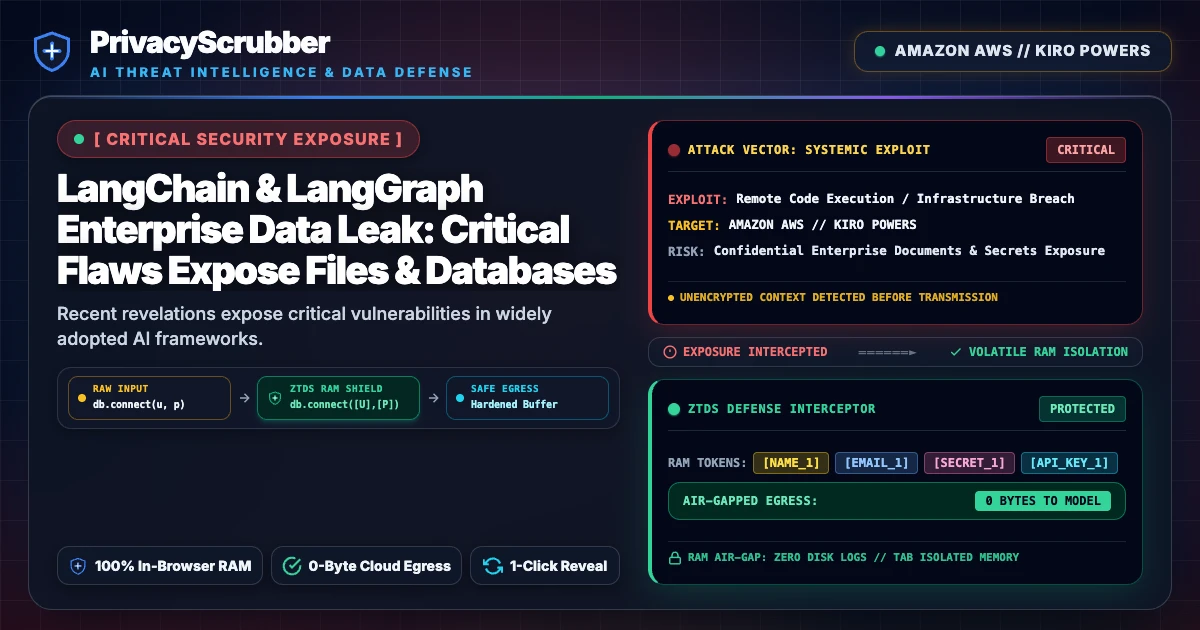The width and height of the screenshot is (1200, 630).
Task: Select the [API_KEY_1] token chip
Action: pos(1069,463)
